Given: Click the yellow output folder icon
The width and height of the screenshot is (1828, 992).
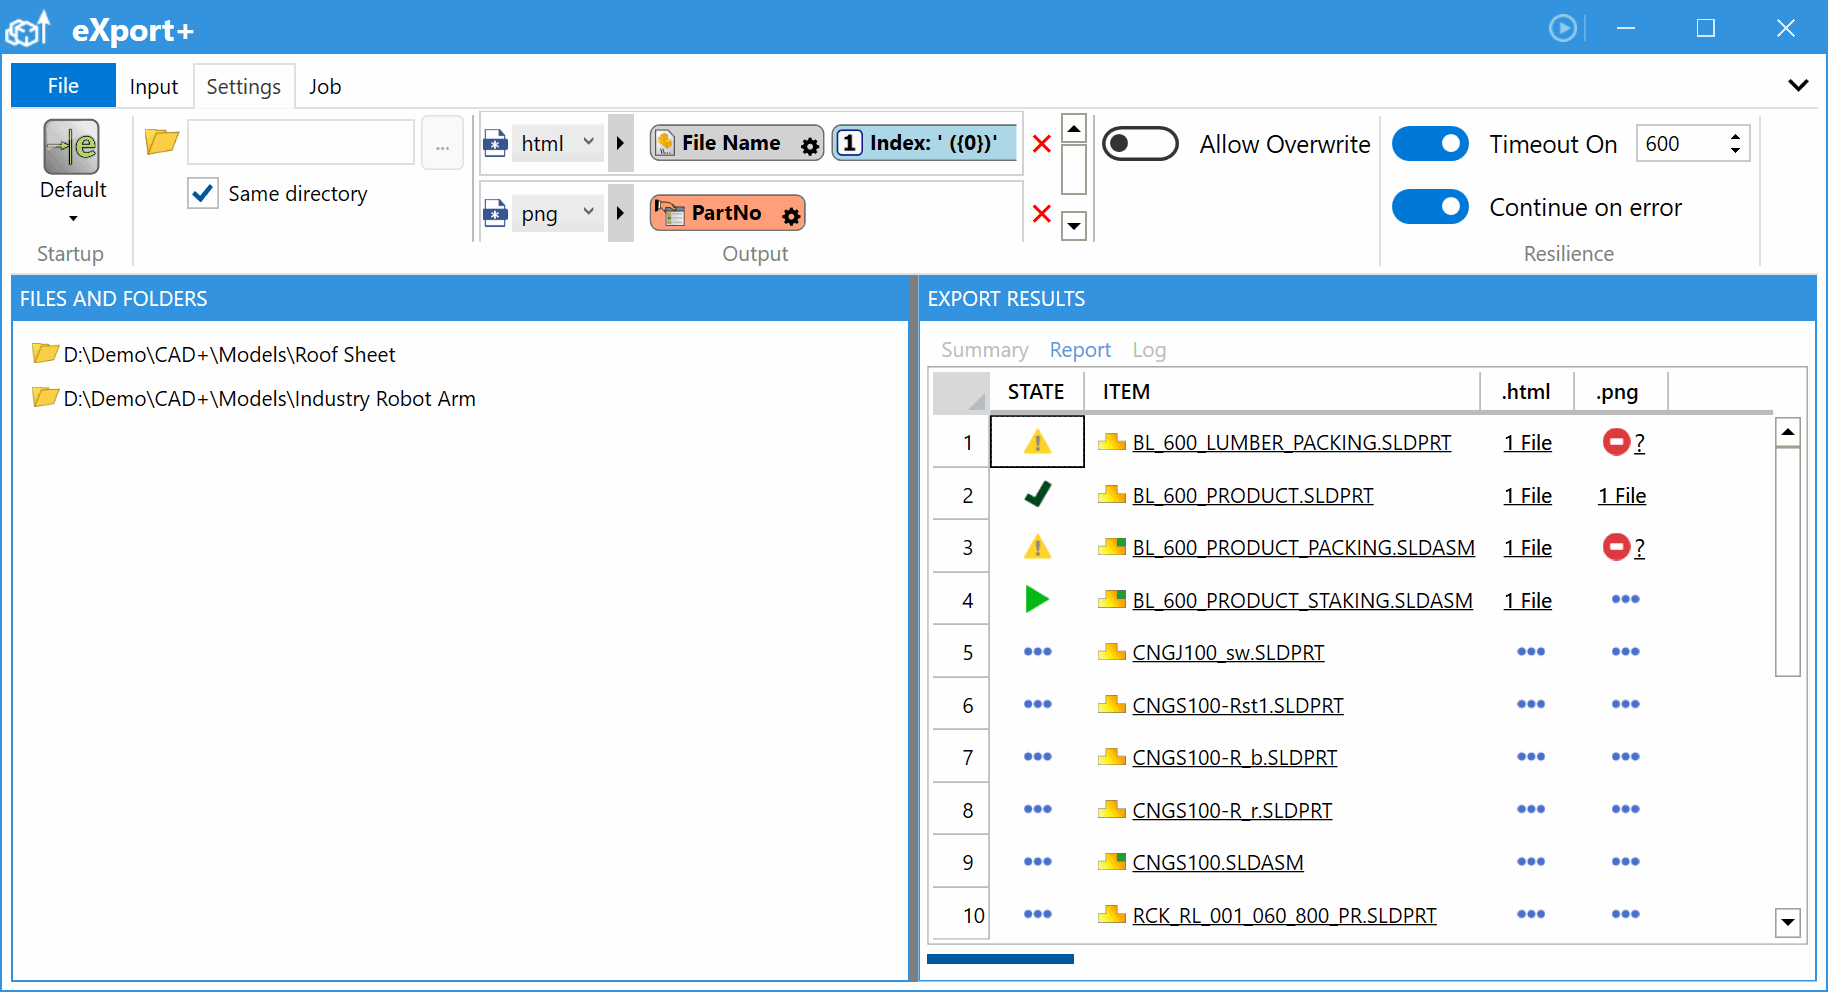Looking at the screenshot, I should (161, 142).
